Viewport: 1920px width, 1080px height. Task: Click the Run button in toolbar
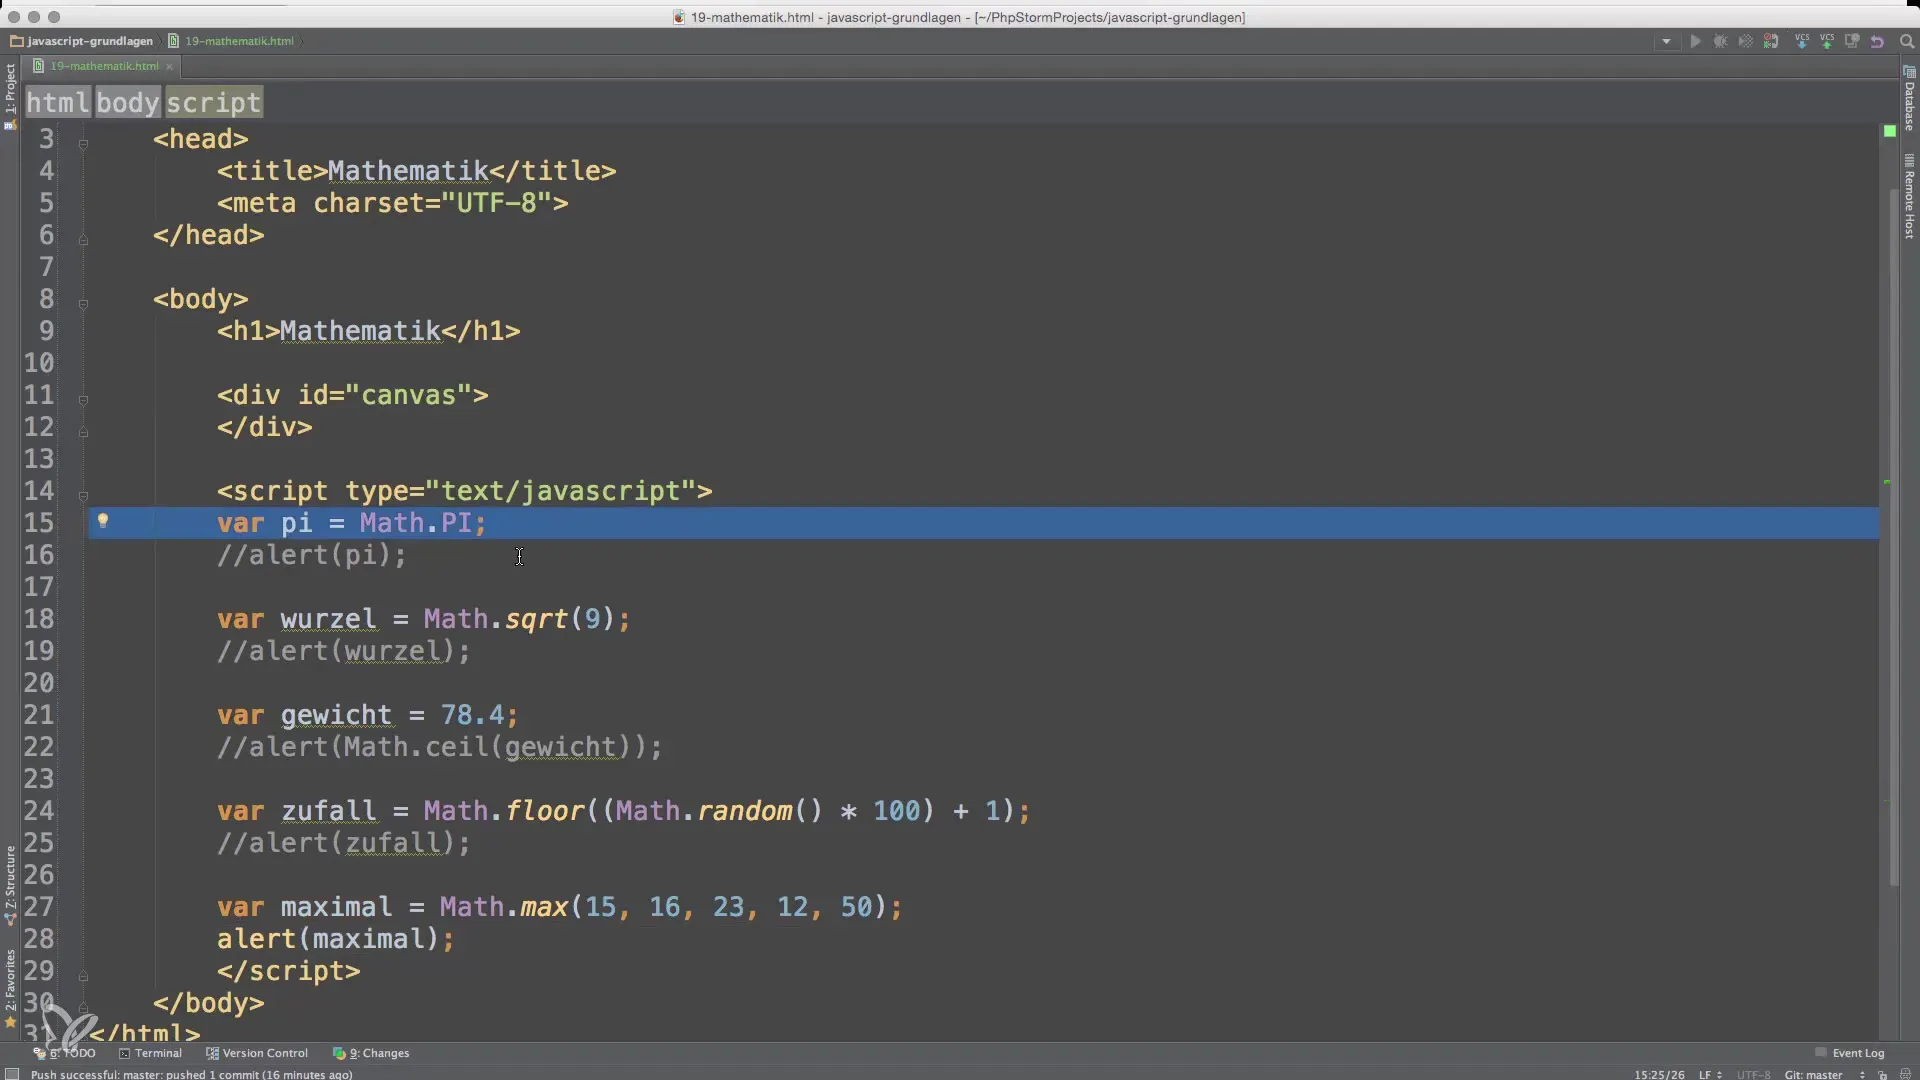coord(1695,42)
